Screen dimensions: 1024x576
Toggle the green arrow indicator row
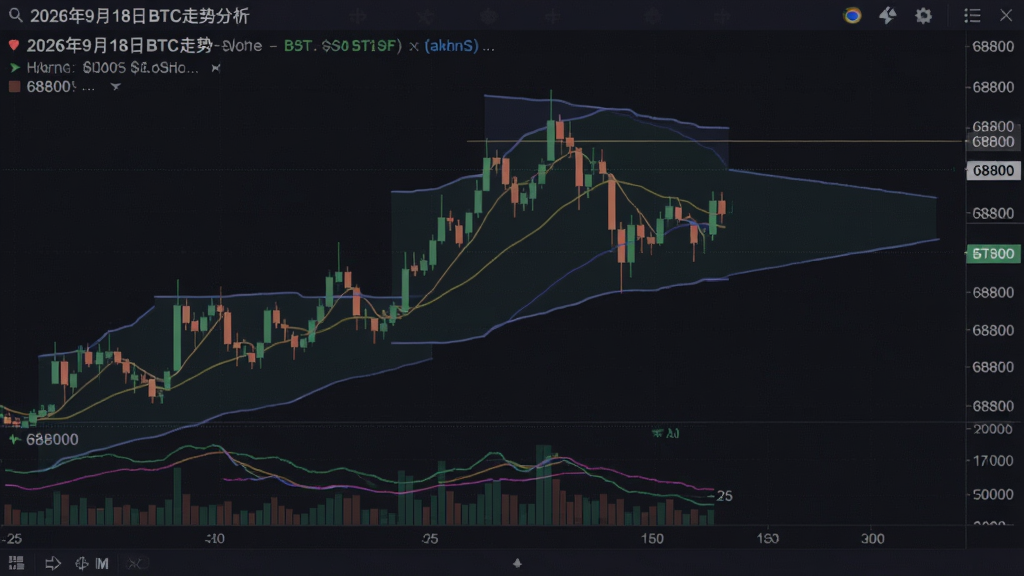click(14, 67)
